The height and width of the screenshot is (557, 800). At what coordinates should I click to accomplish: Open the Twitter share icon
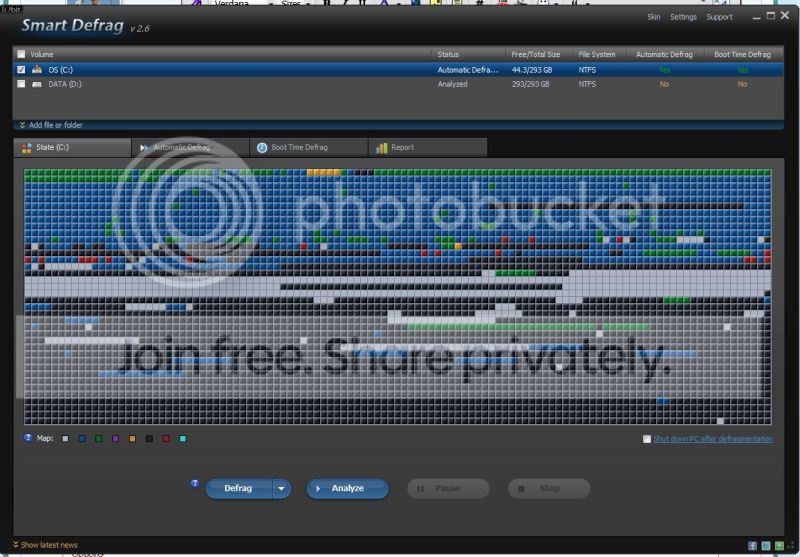coord(766,546)
